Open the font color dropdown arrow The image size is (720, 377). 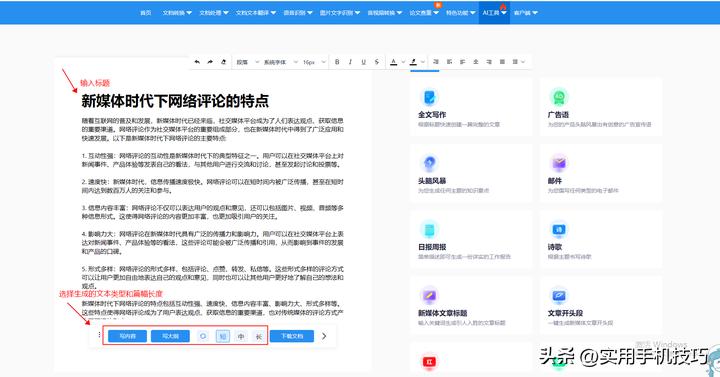click(403, 62)
